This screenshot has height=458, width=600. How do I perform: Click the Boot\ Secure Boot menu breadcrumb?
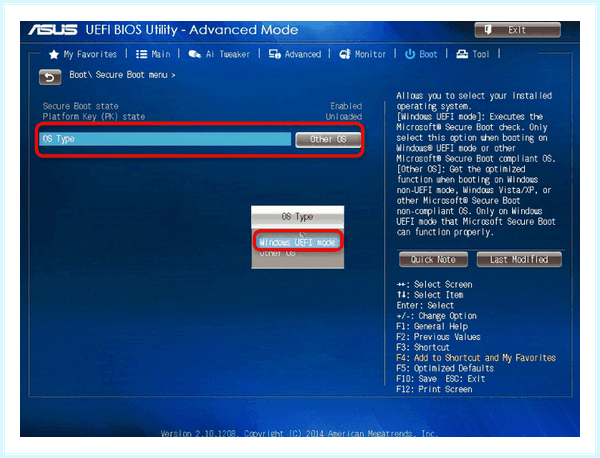point(122,75)
